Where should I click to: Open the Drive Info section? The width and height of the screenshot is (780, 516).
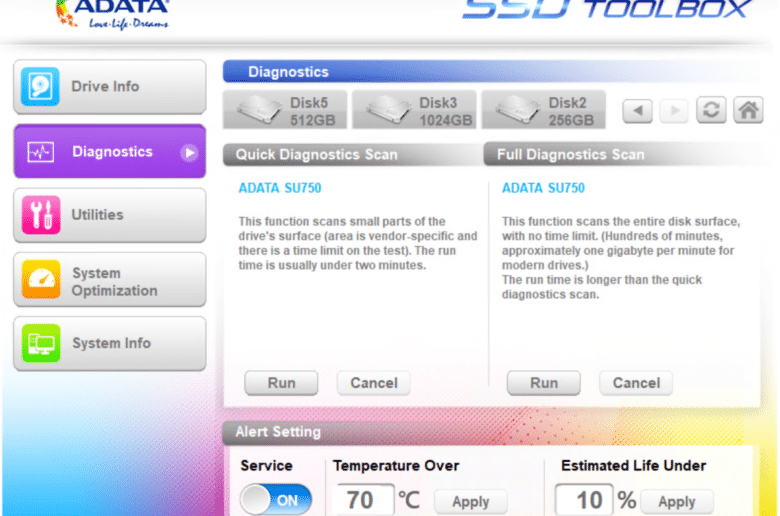tap(109, 87)
